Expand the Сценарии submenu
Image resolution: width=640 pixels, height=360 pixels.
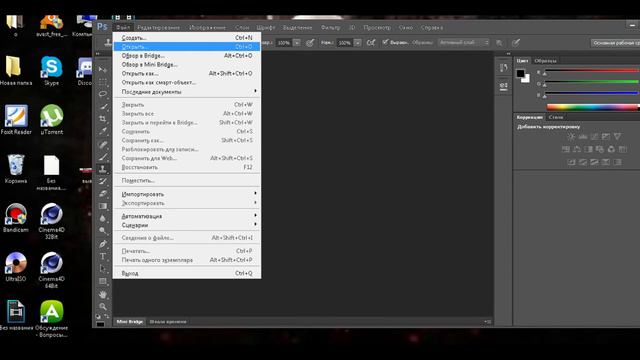click(x=187, y=225)
